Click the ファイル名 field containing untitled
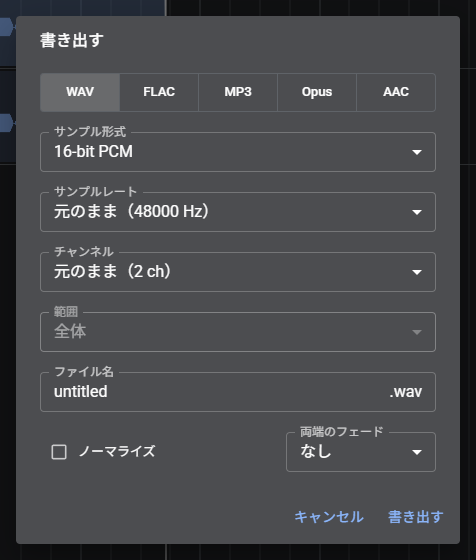Viewport: 476px width, 560px height. 238,392
